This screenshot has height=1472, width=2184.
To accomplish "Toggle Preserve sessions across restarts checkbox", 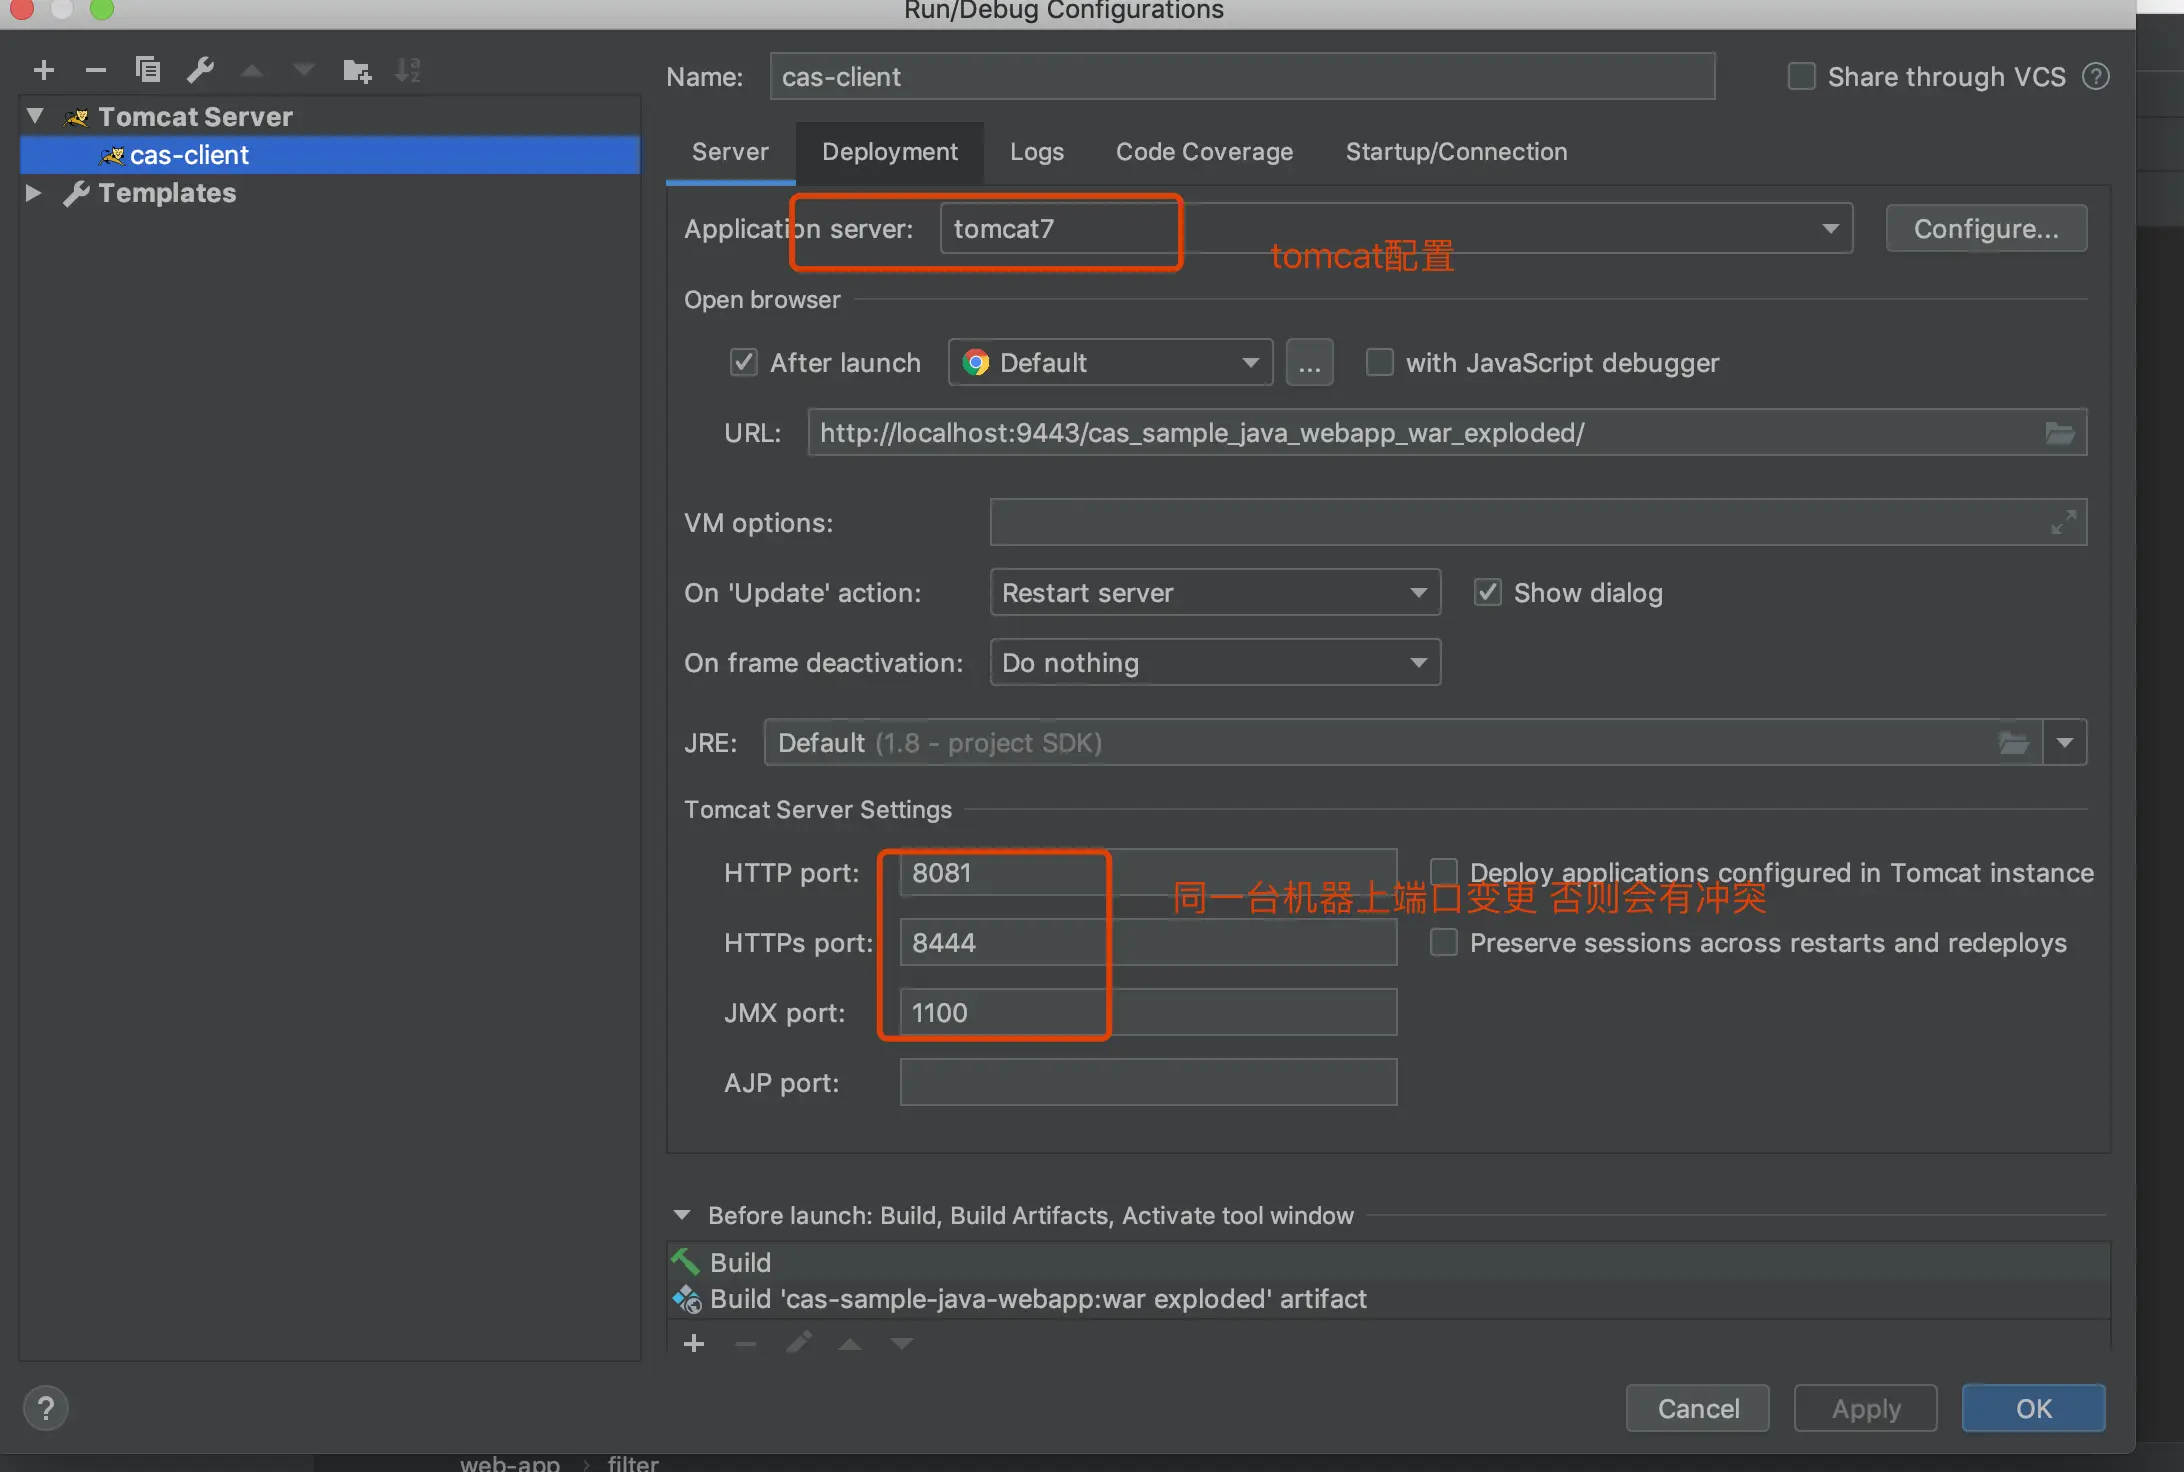I will [x=1443, y=943].
